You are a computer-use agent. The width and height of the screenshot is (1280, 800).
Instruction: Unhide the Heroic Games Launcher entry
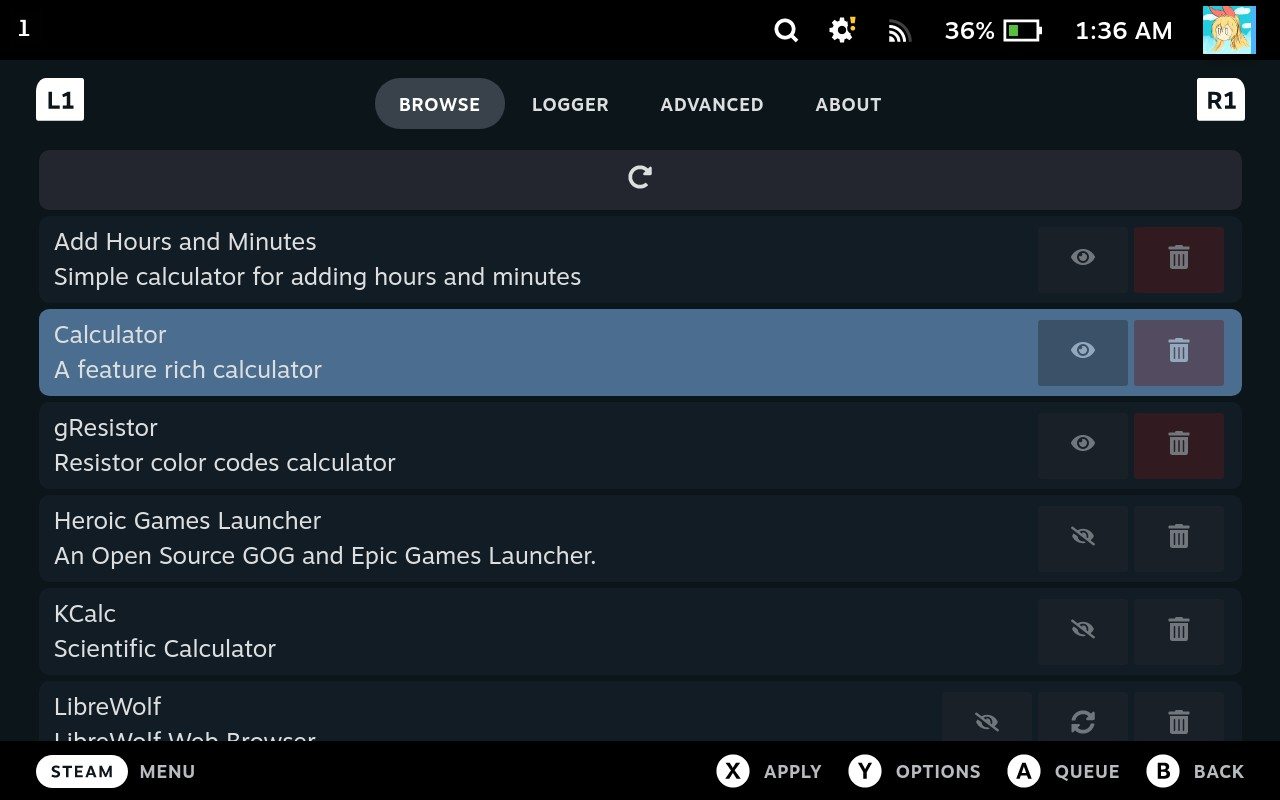coord(1083,539)
